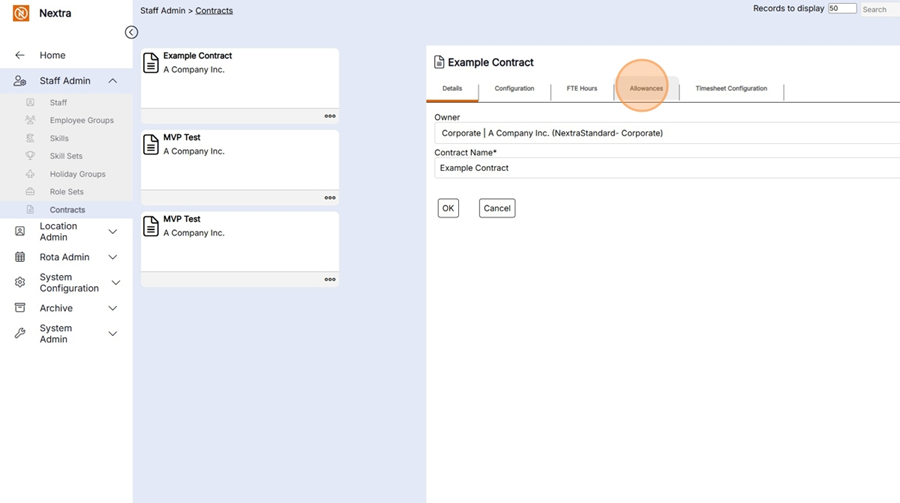Go to Home in the sidebar
This screenshot has height=503, width=900.
(x=52, y=55)
